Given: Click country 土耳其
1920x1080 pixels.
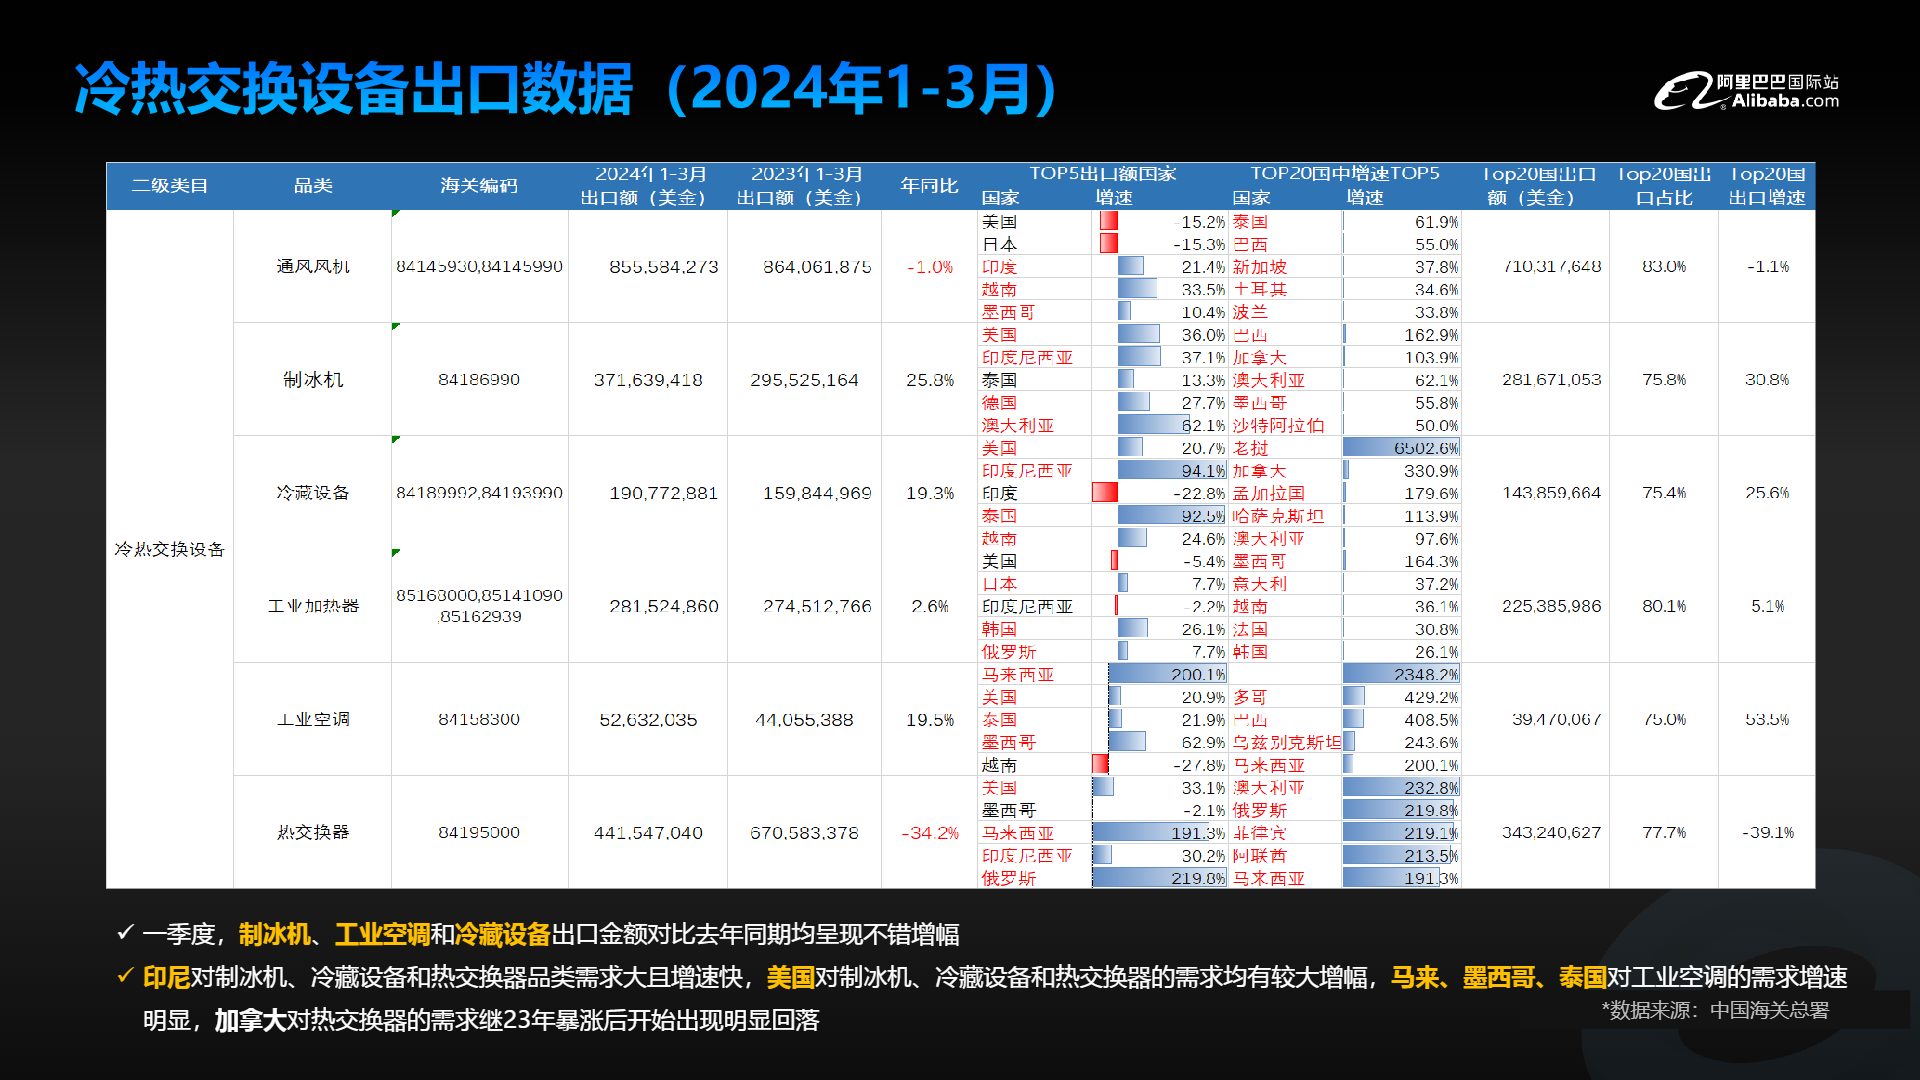Looking at the screenshot, I should [1259, 289].
